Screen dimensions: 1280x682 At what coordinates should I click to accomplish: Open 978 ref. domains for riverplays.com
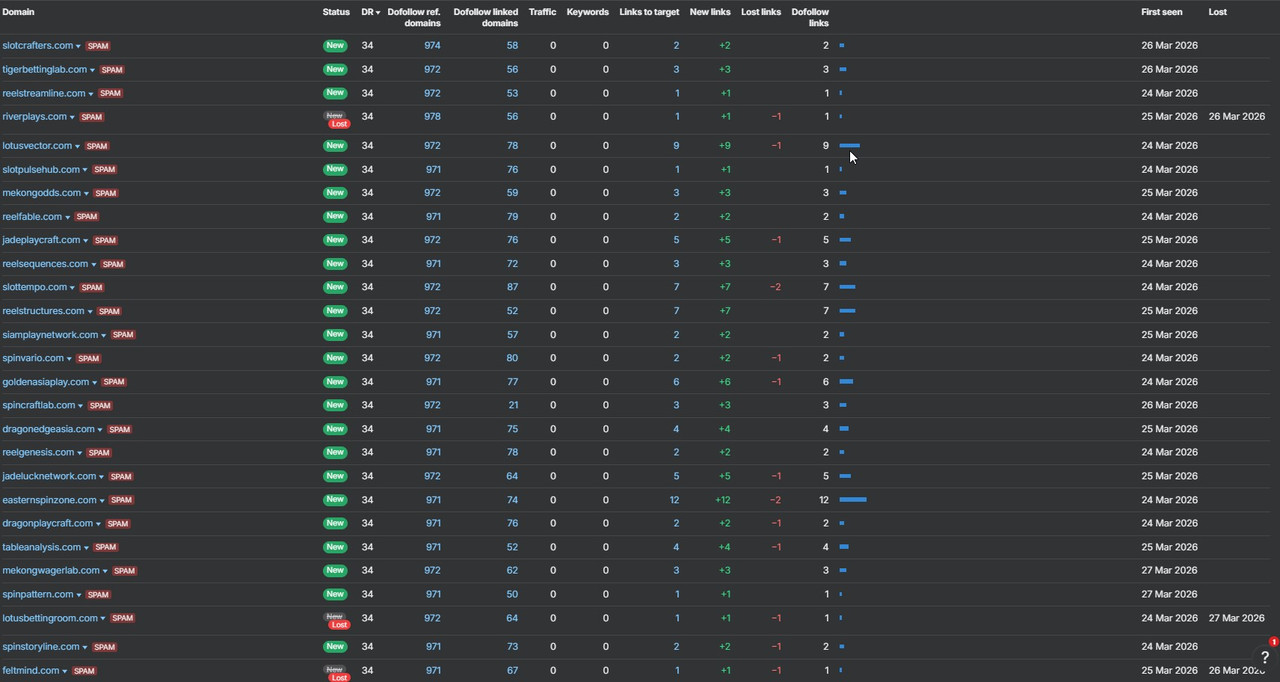click(432, 117)
